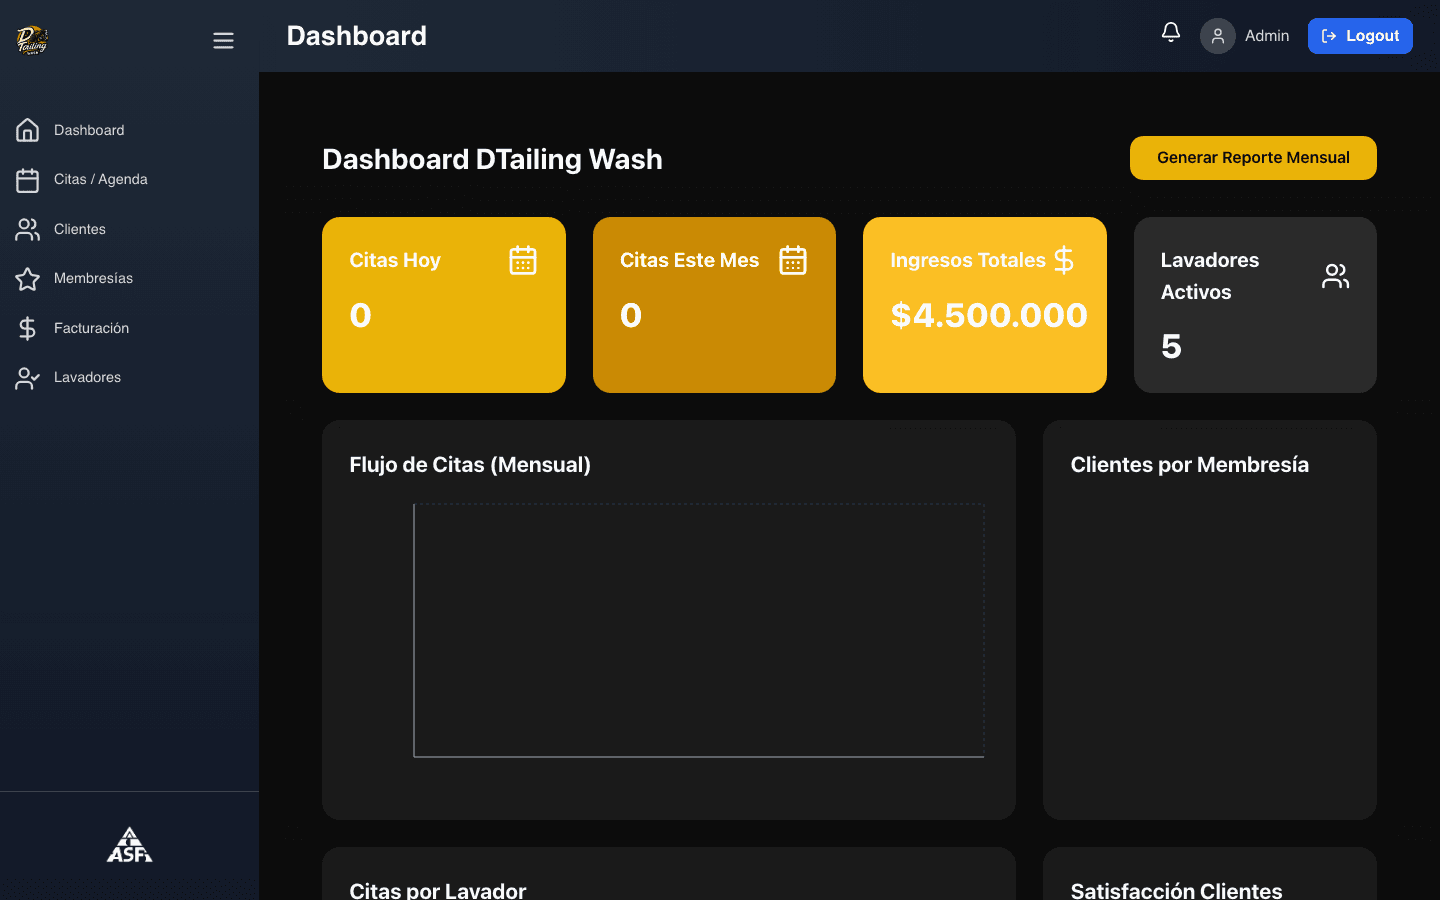
Task: Click dollar icon on Ingresos Totales card
Action: 1064,260
